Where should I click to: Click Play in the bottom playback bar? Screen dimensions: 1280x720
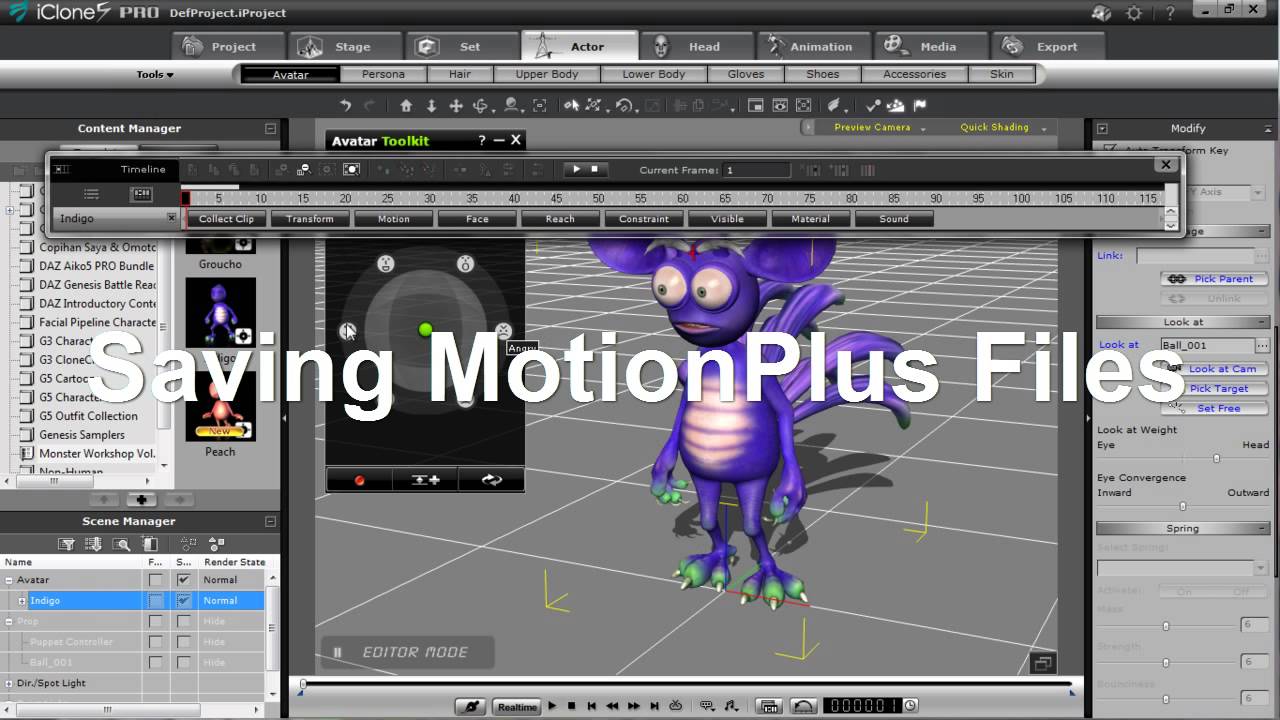click(x=552, y=706)
